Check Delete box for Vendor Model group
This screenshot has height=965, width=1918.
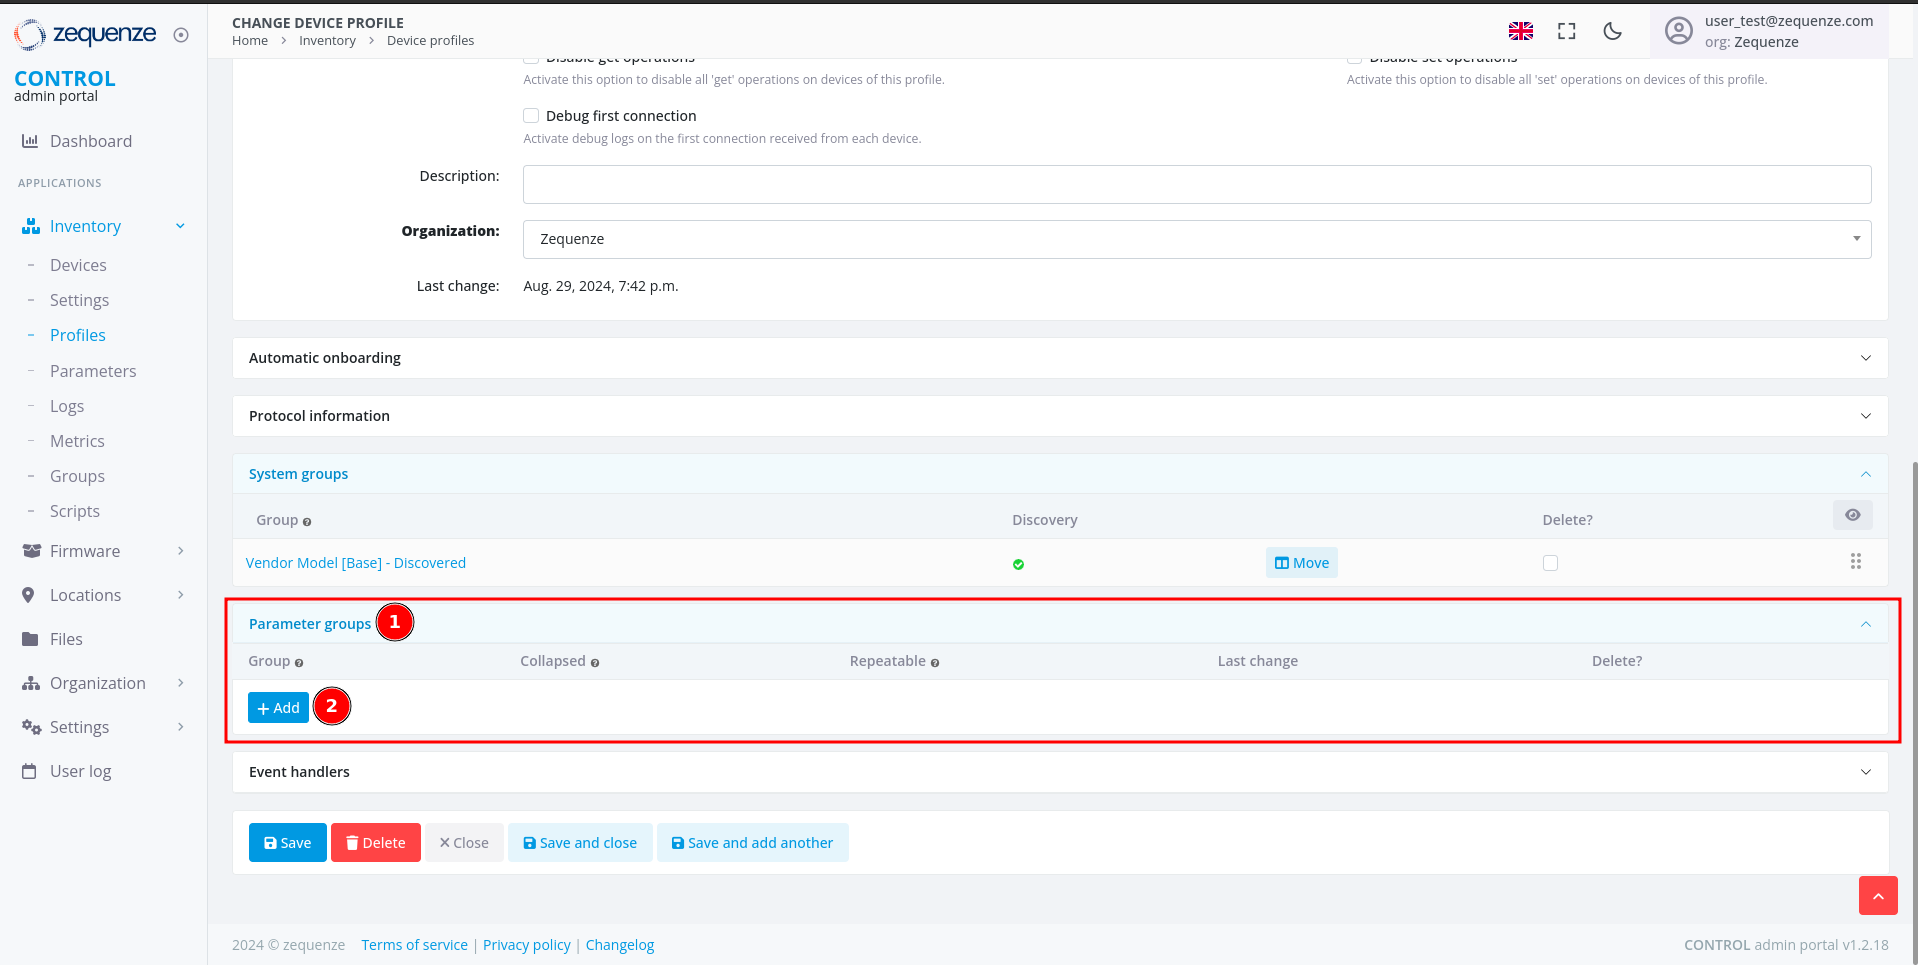click(x=1550, y=563)
